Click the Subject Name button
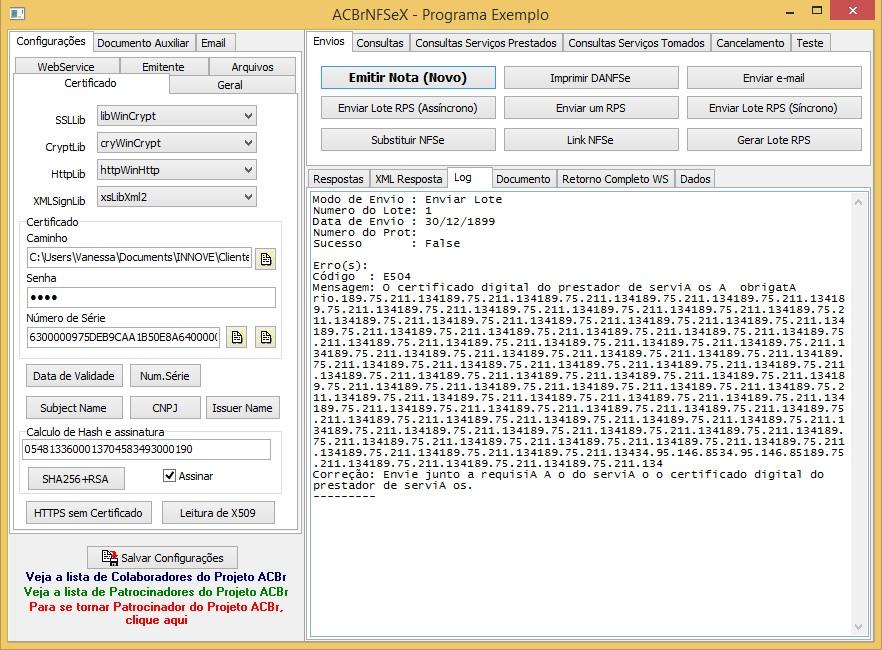Viewport: 882px width, 650px height. pyautogui.click(x=74, y=408)
